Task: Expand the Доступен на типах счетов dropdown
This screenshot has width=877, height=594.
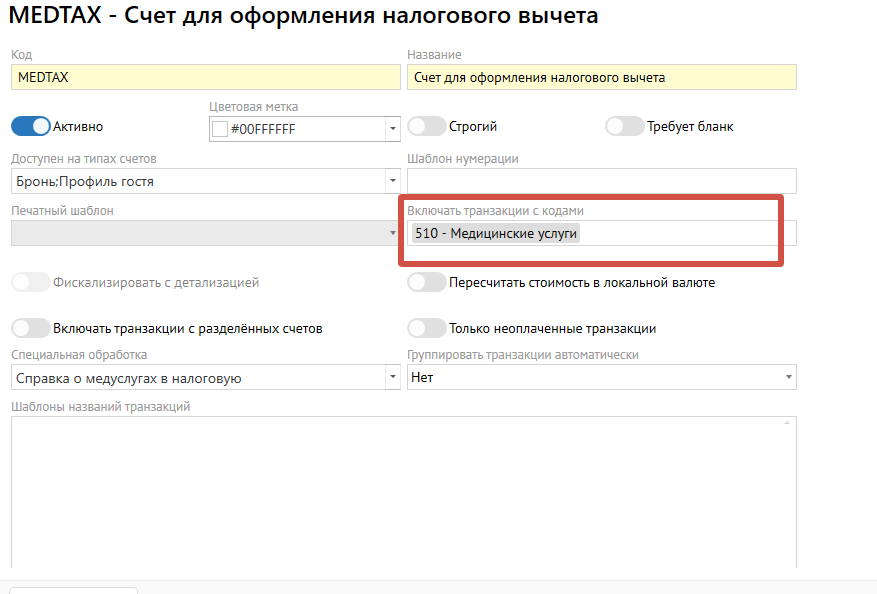Action: pos(392,181)
